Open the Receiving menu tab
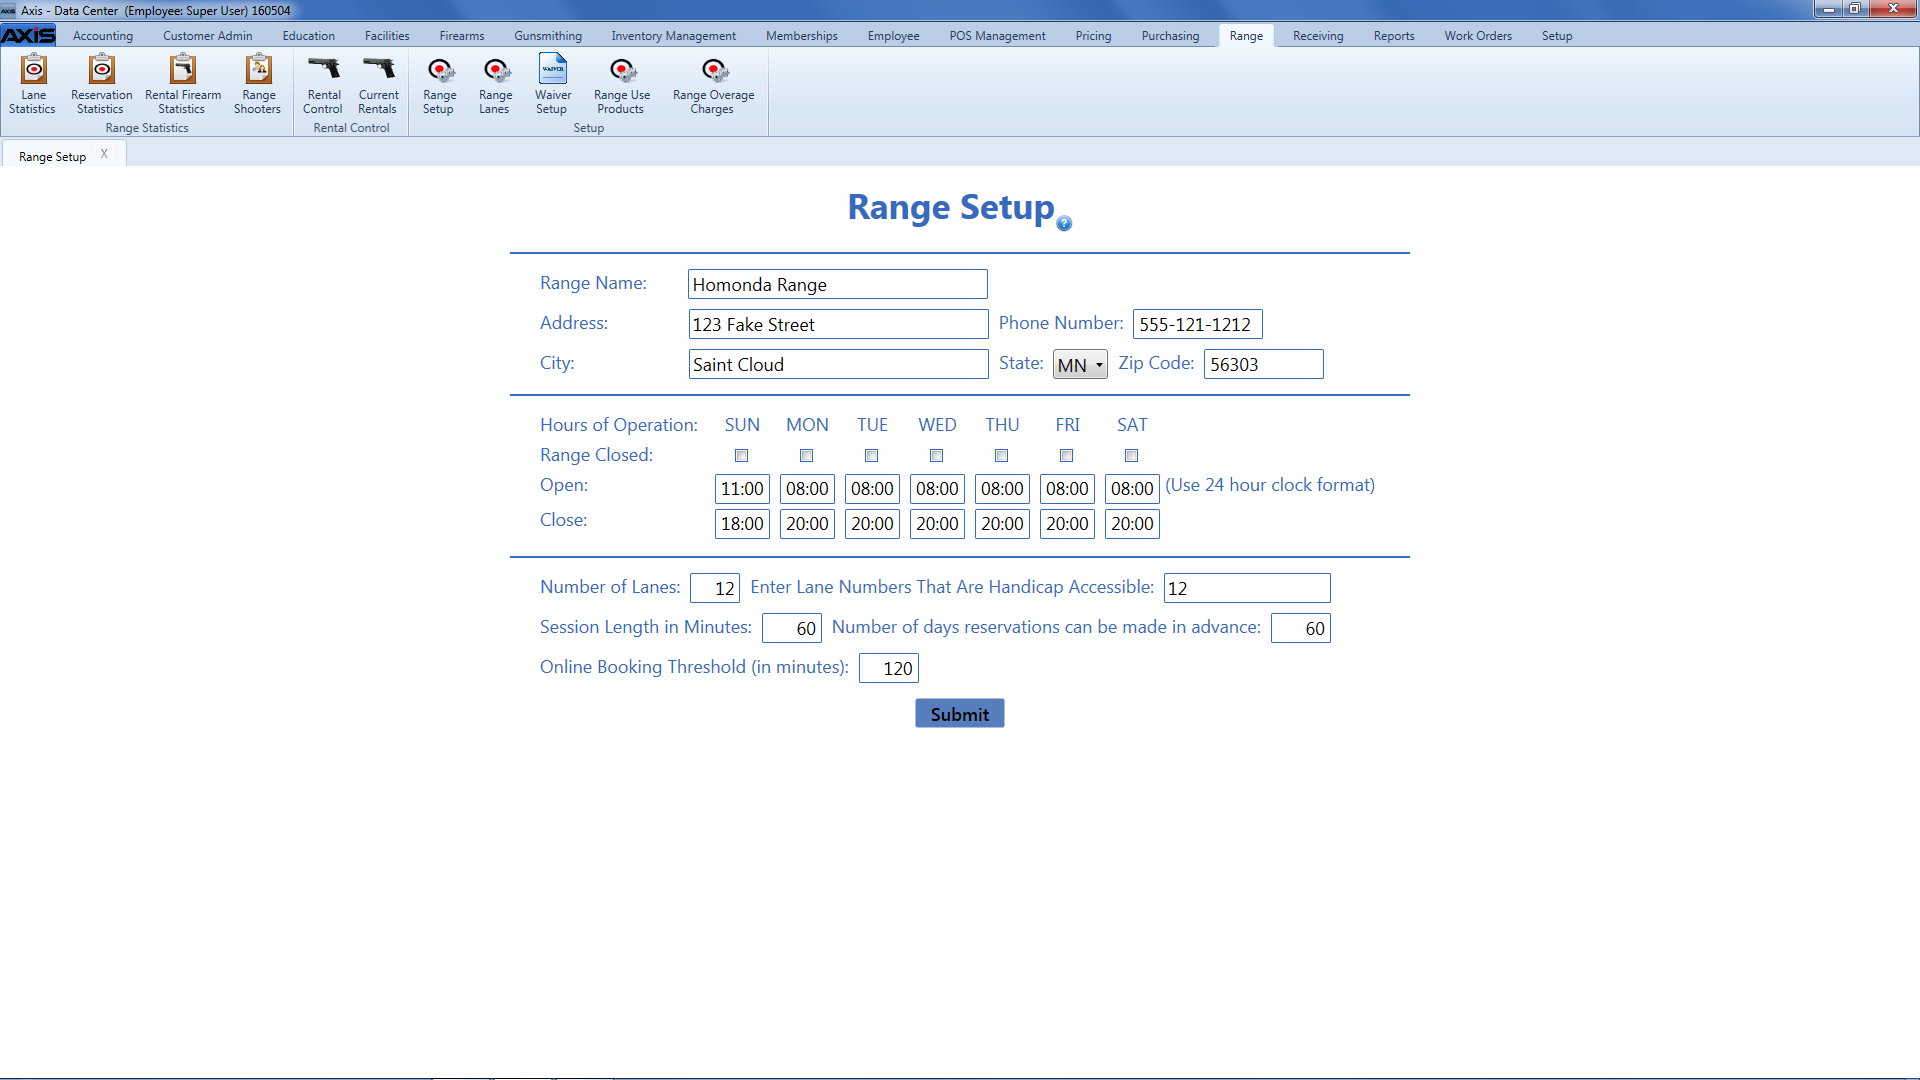 click(x=1318, y=36)
